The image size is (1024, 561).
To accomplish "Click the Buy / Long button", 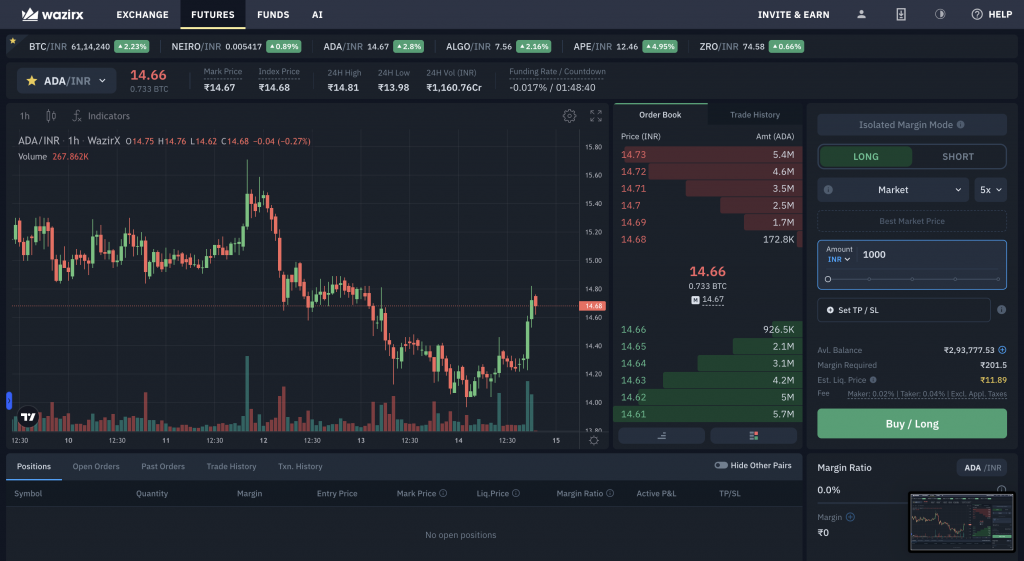I will (x=912, y=424).
